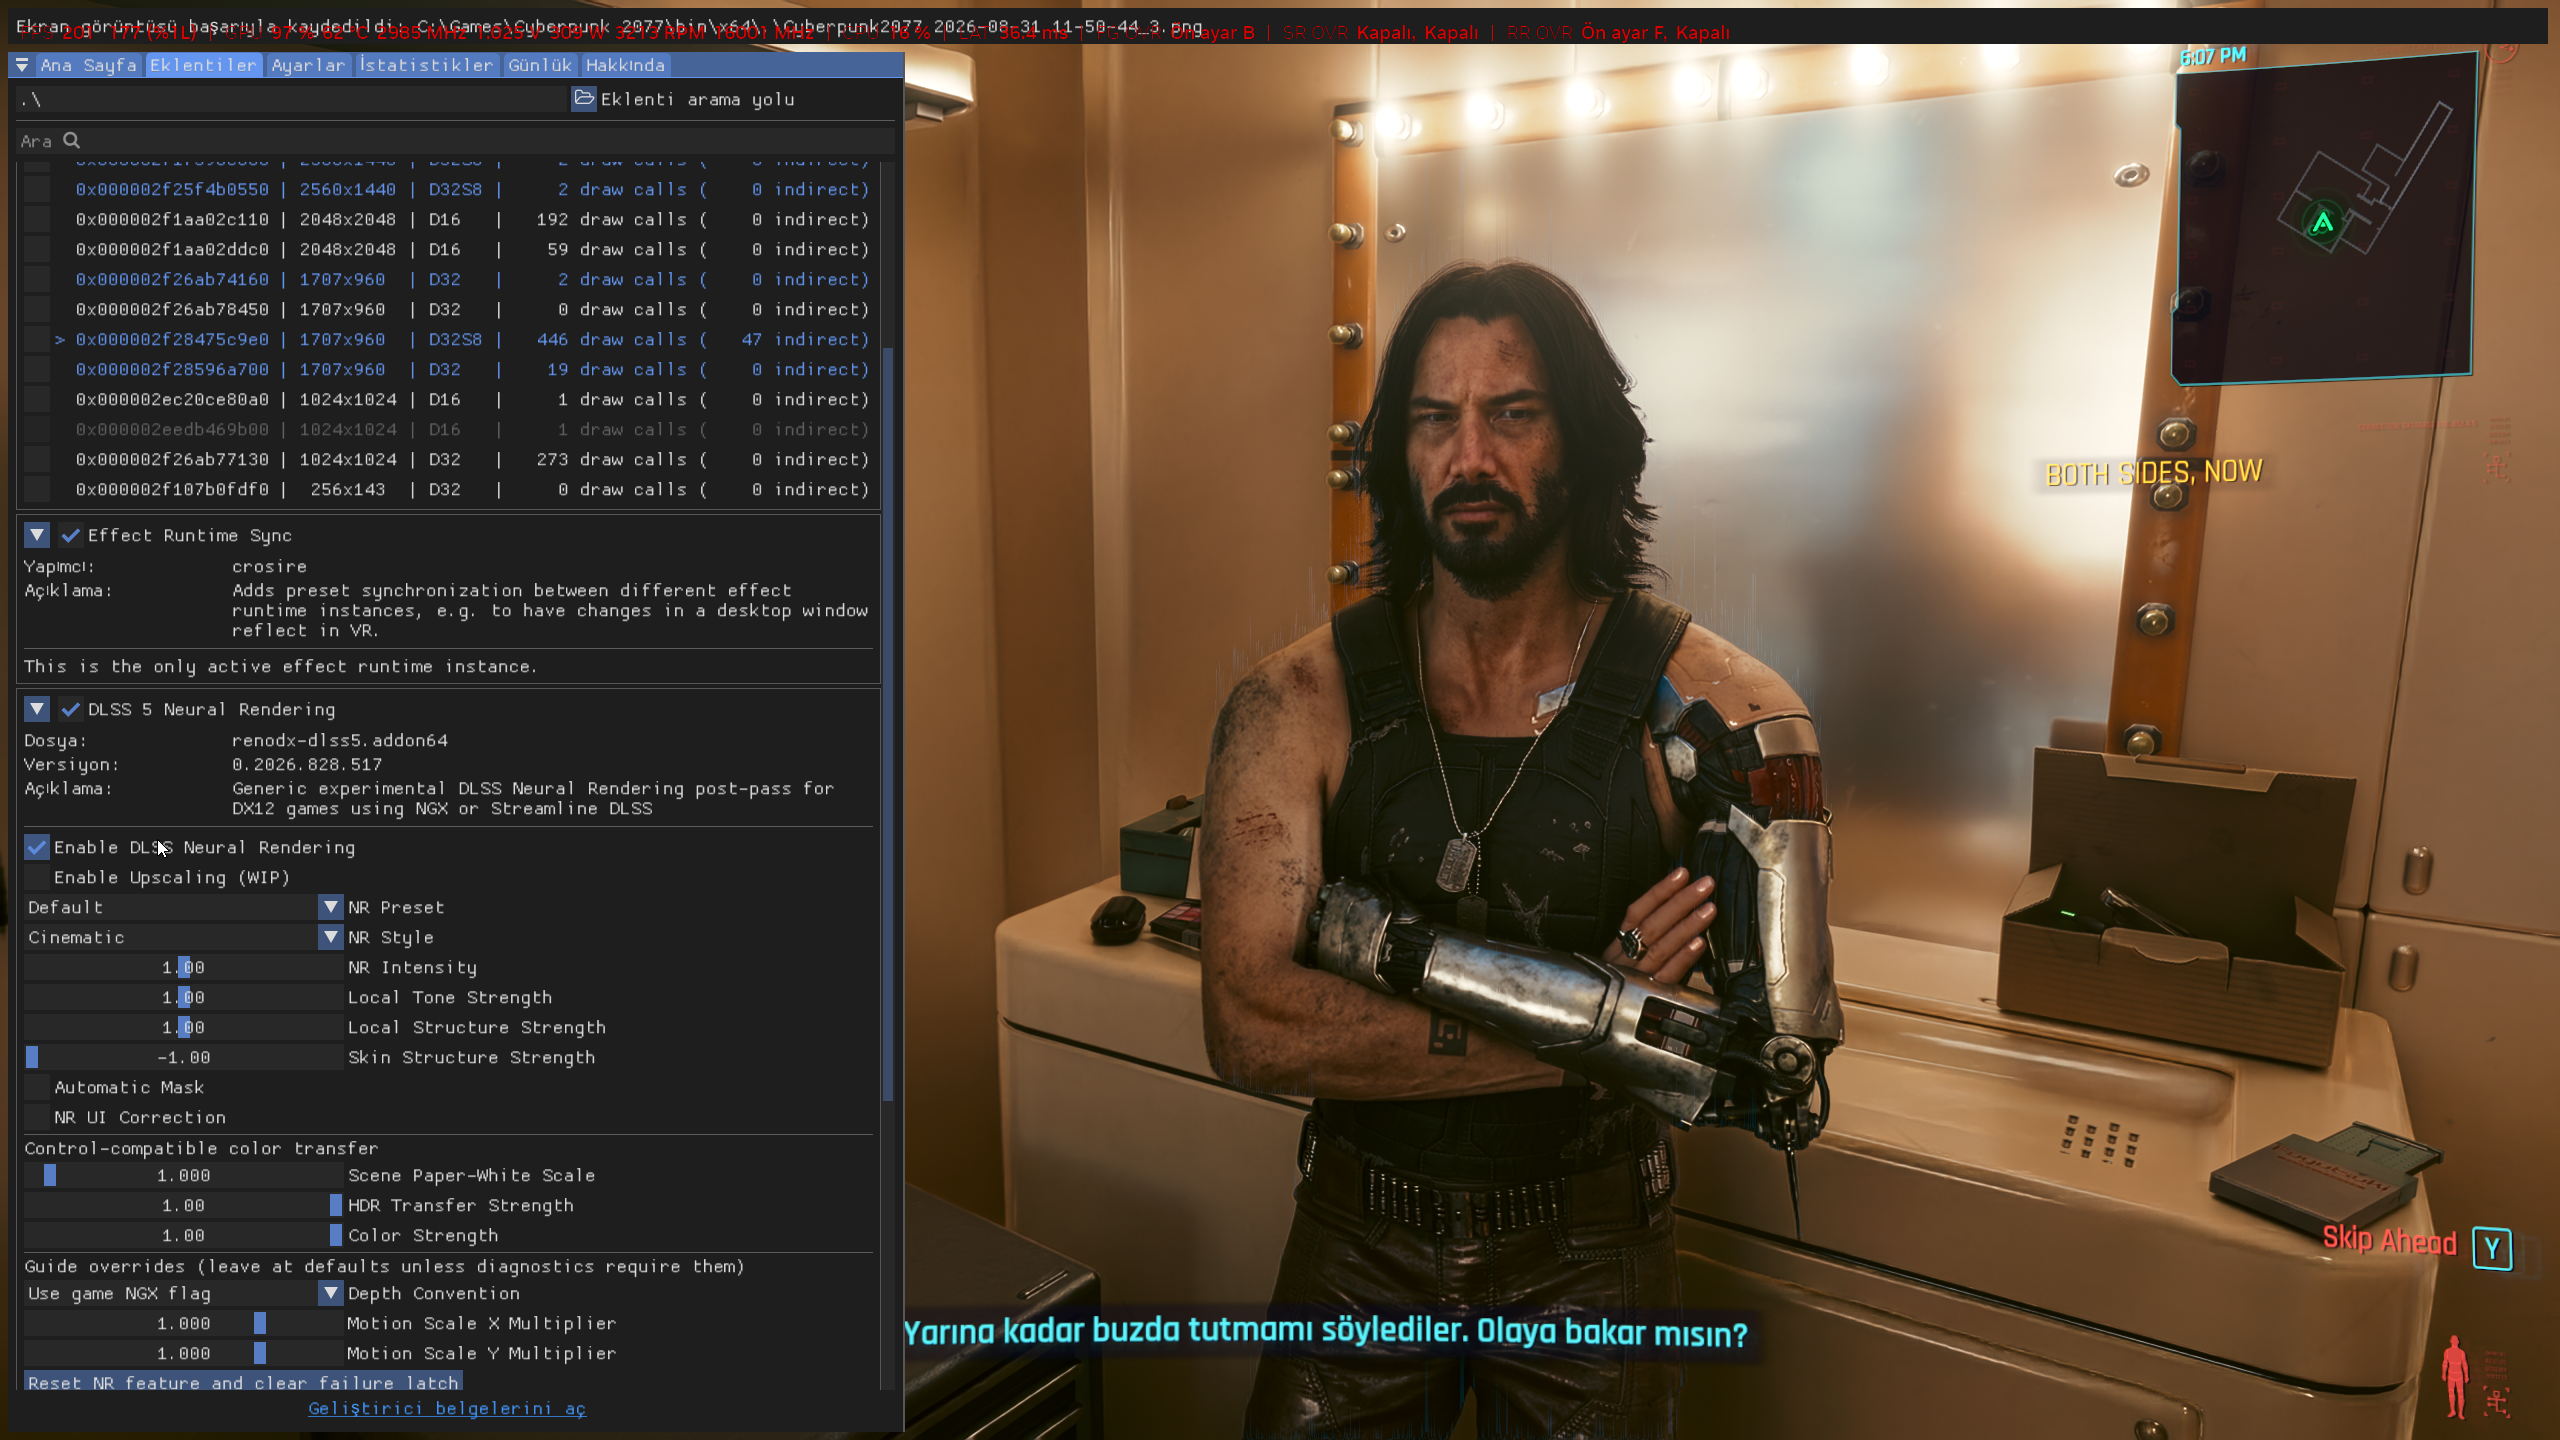The image size is (2560, 1440).
Task: Check box for 0x000002f25f4b0550 depth buffer
Action: (37, 190)
